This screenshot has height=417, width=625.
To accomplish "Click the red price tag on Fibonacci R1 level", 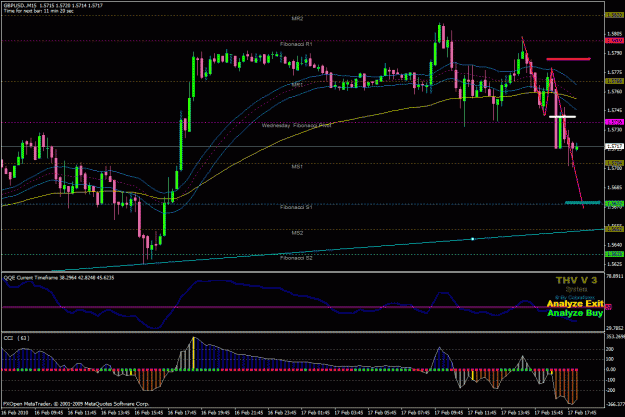I will click(614, 41).
